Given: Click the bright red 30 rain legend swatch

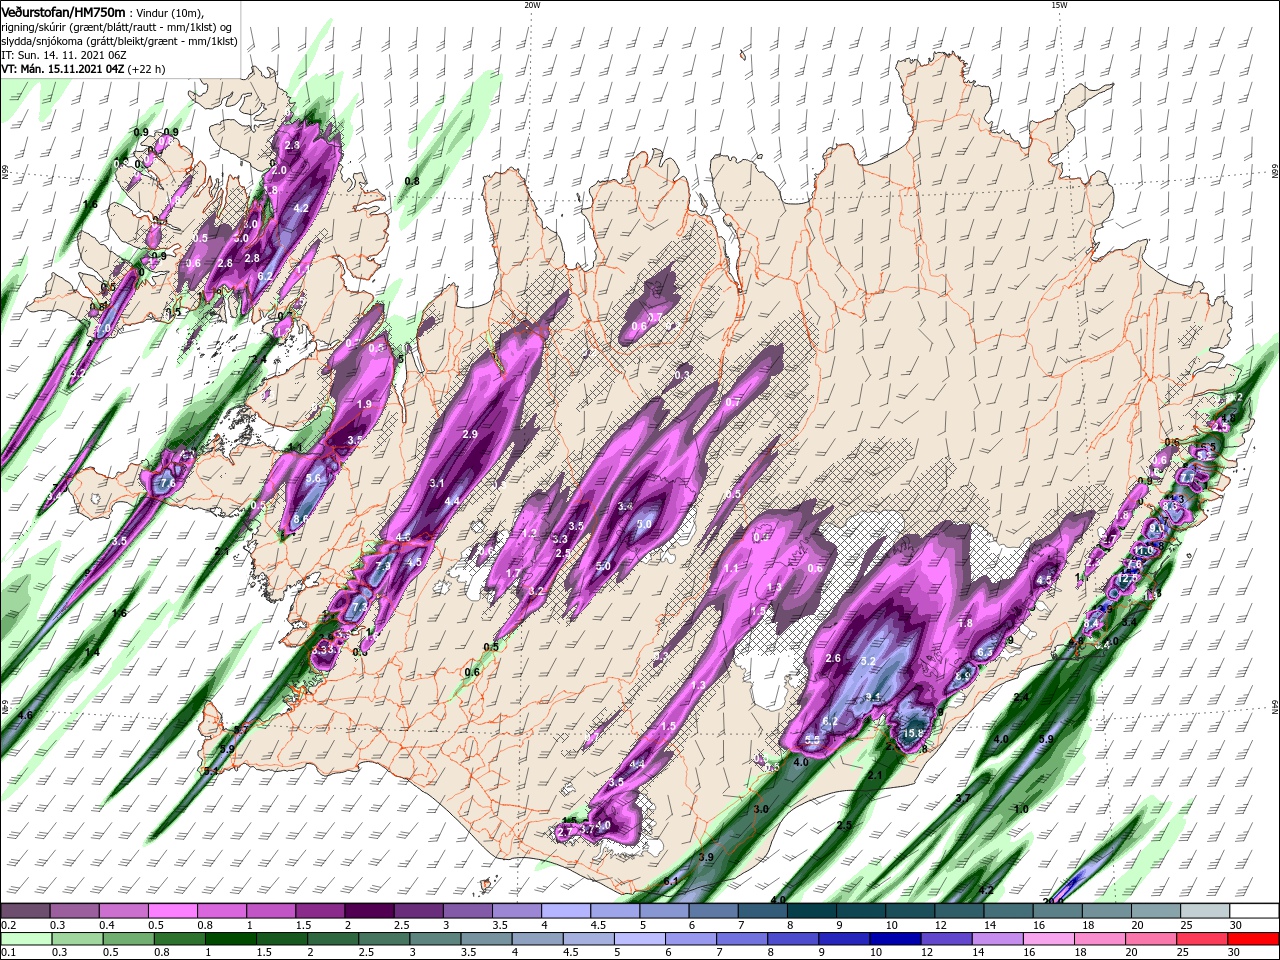Looking at the screenshot, I should [1254, 939].
